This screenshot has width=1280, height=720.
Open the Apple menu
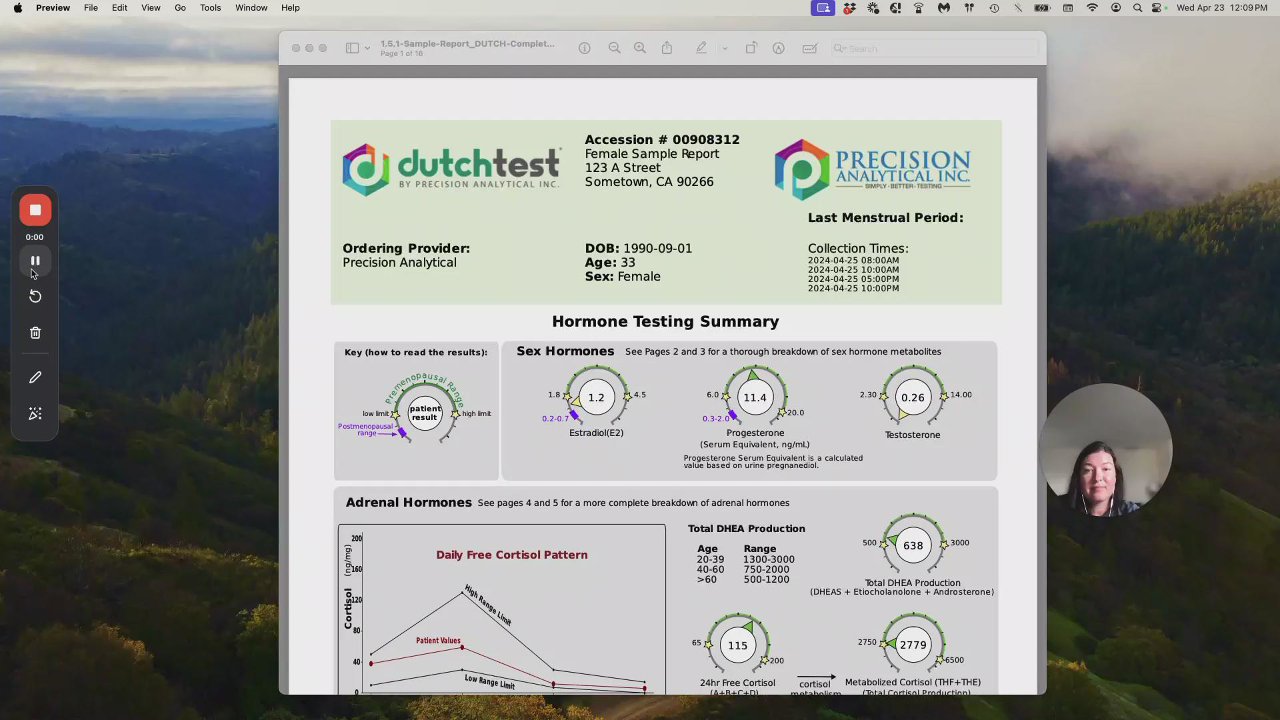point(18,8)
